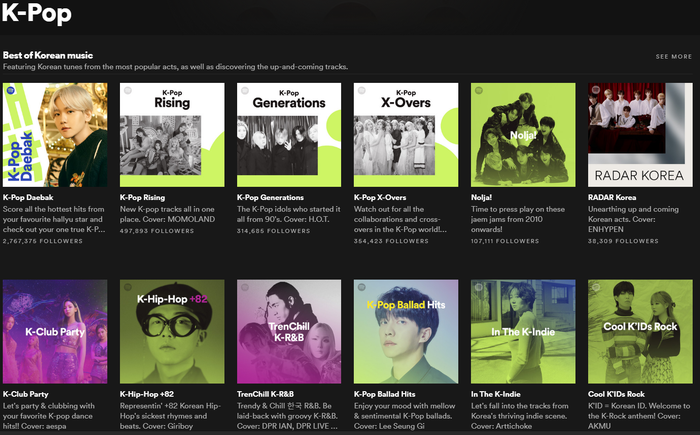Click the 'Cover: Arttichoke' description text

[501, 426]
